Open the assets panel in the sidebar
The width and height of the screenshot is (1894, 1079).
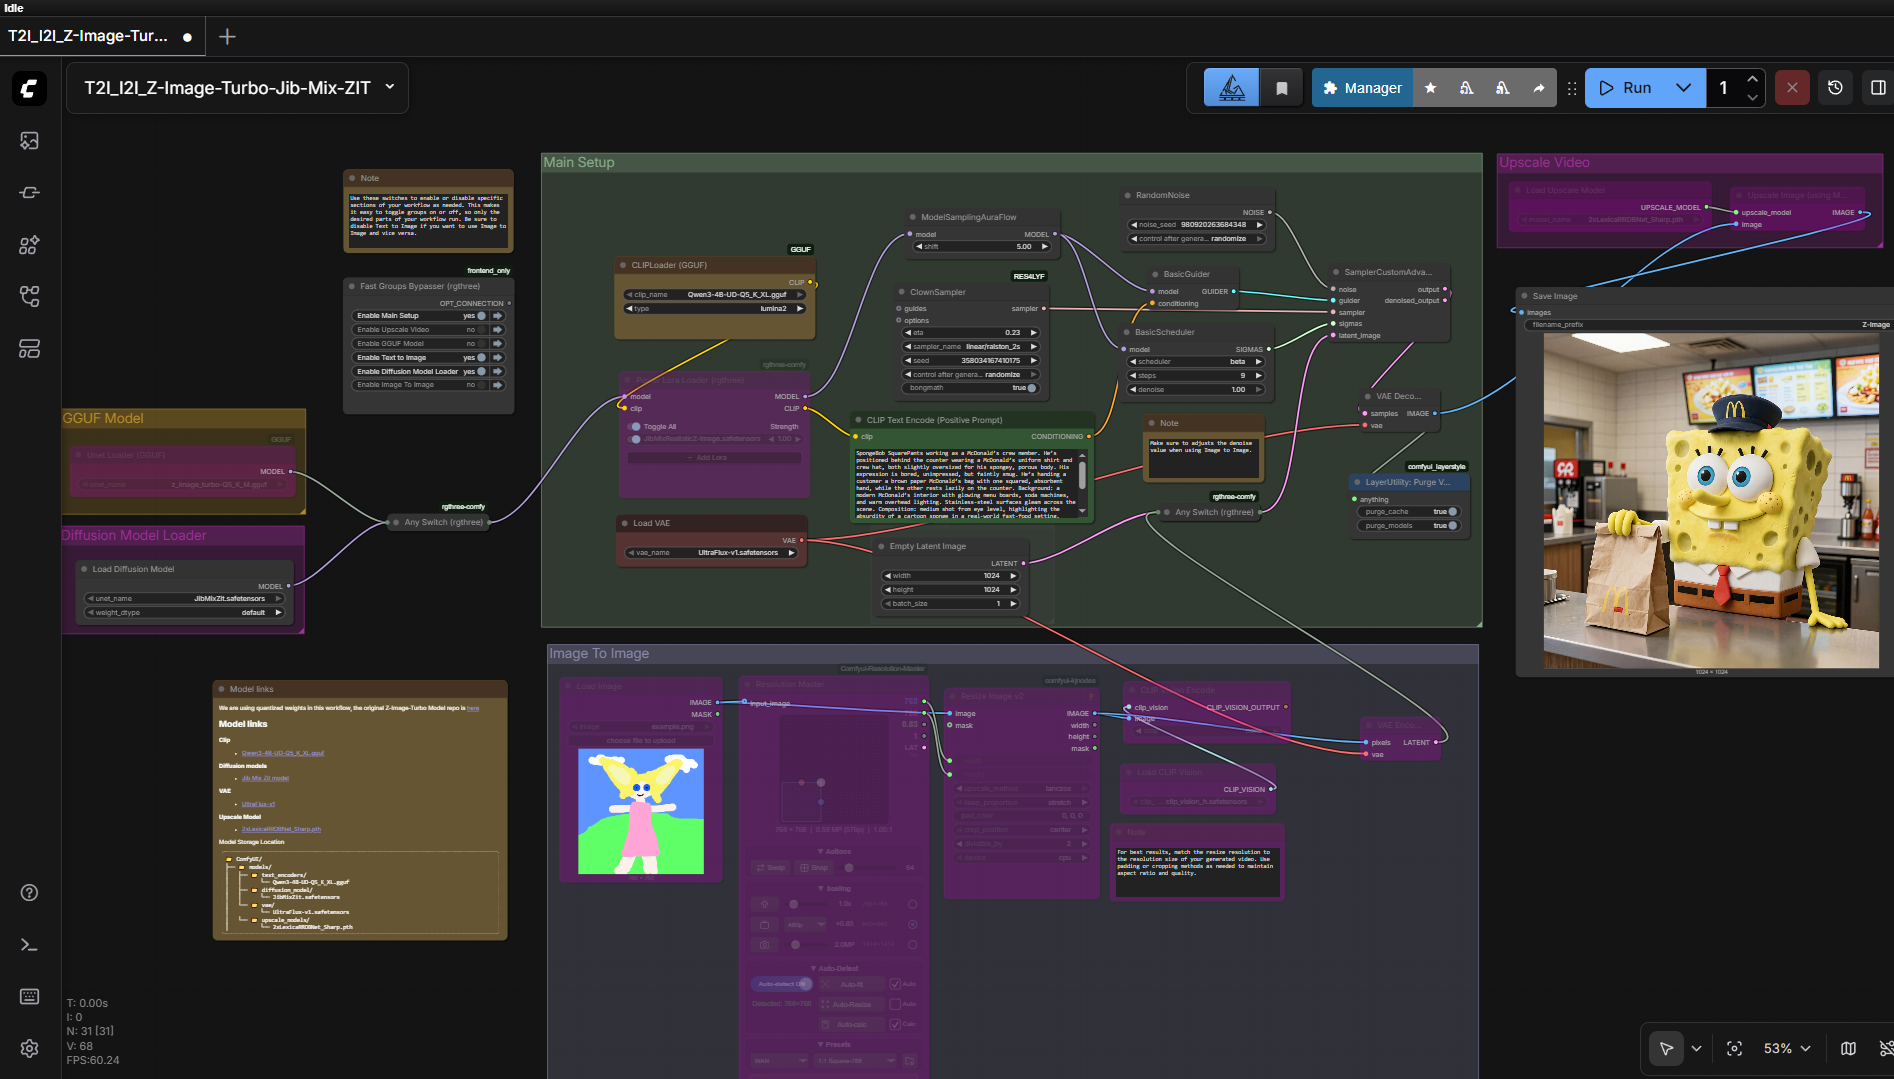pos(29,141)
